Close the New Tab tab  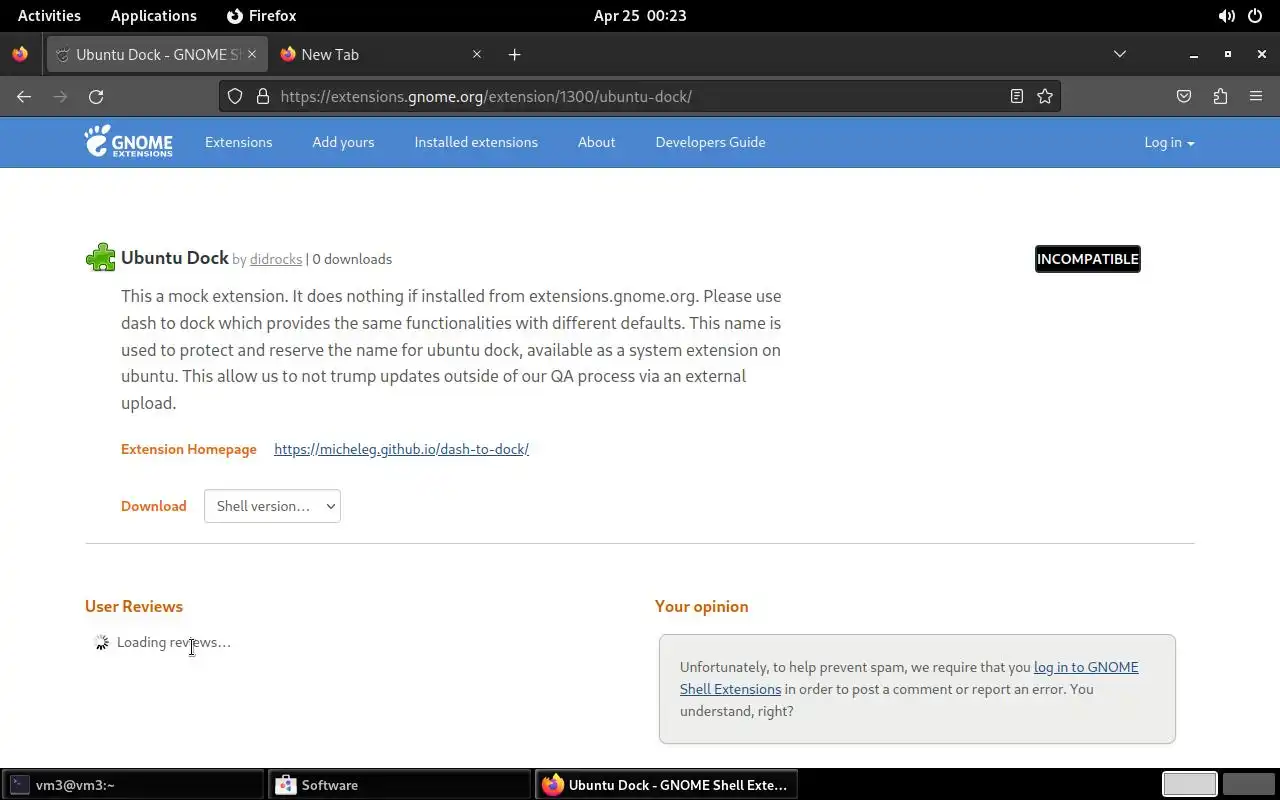coord(476,54)
